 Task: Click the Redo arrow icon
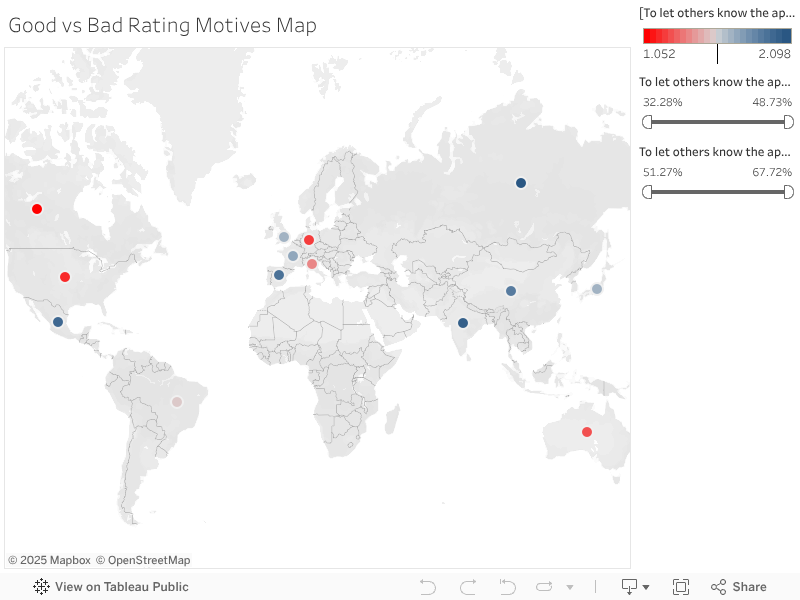[468, 587]
